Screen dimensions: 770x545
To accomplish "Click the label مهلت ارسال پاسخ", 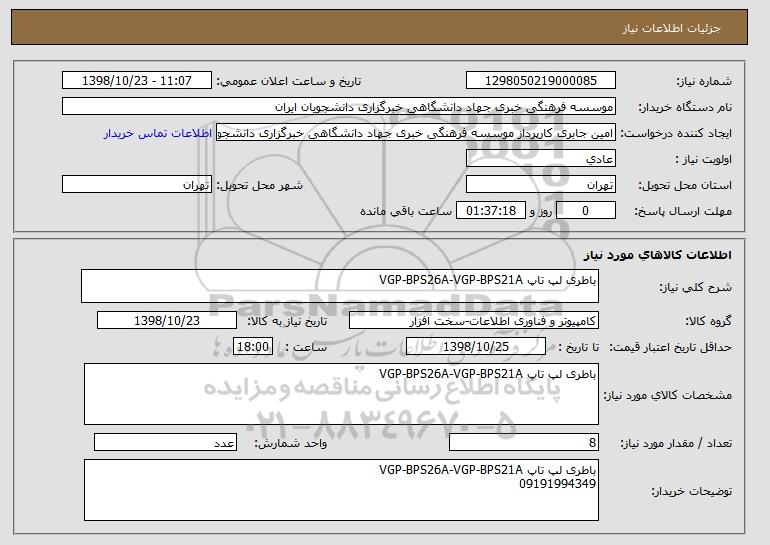I will (x=683, y=211).
